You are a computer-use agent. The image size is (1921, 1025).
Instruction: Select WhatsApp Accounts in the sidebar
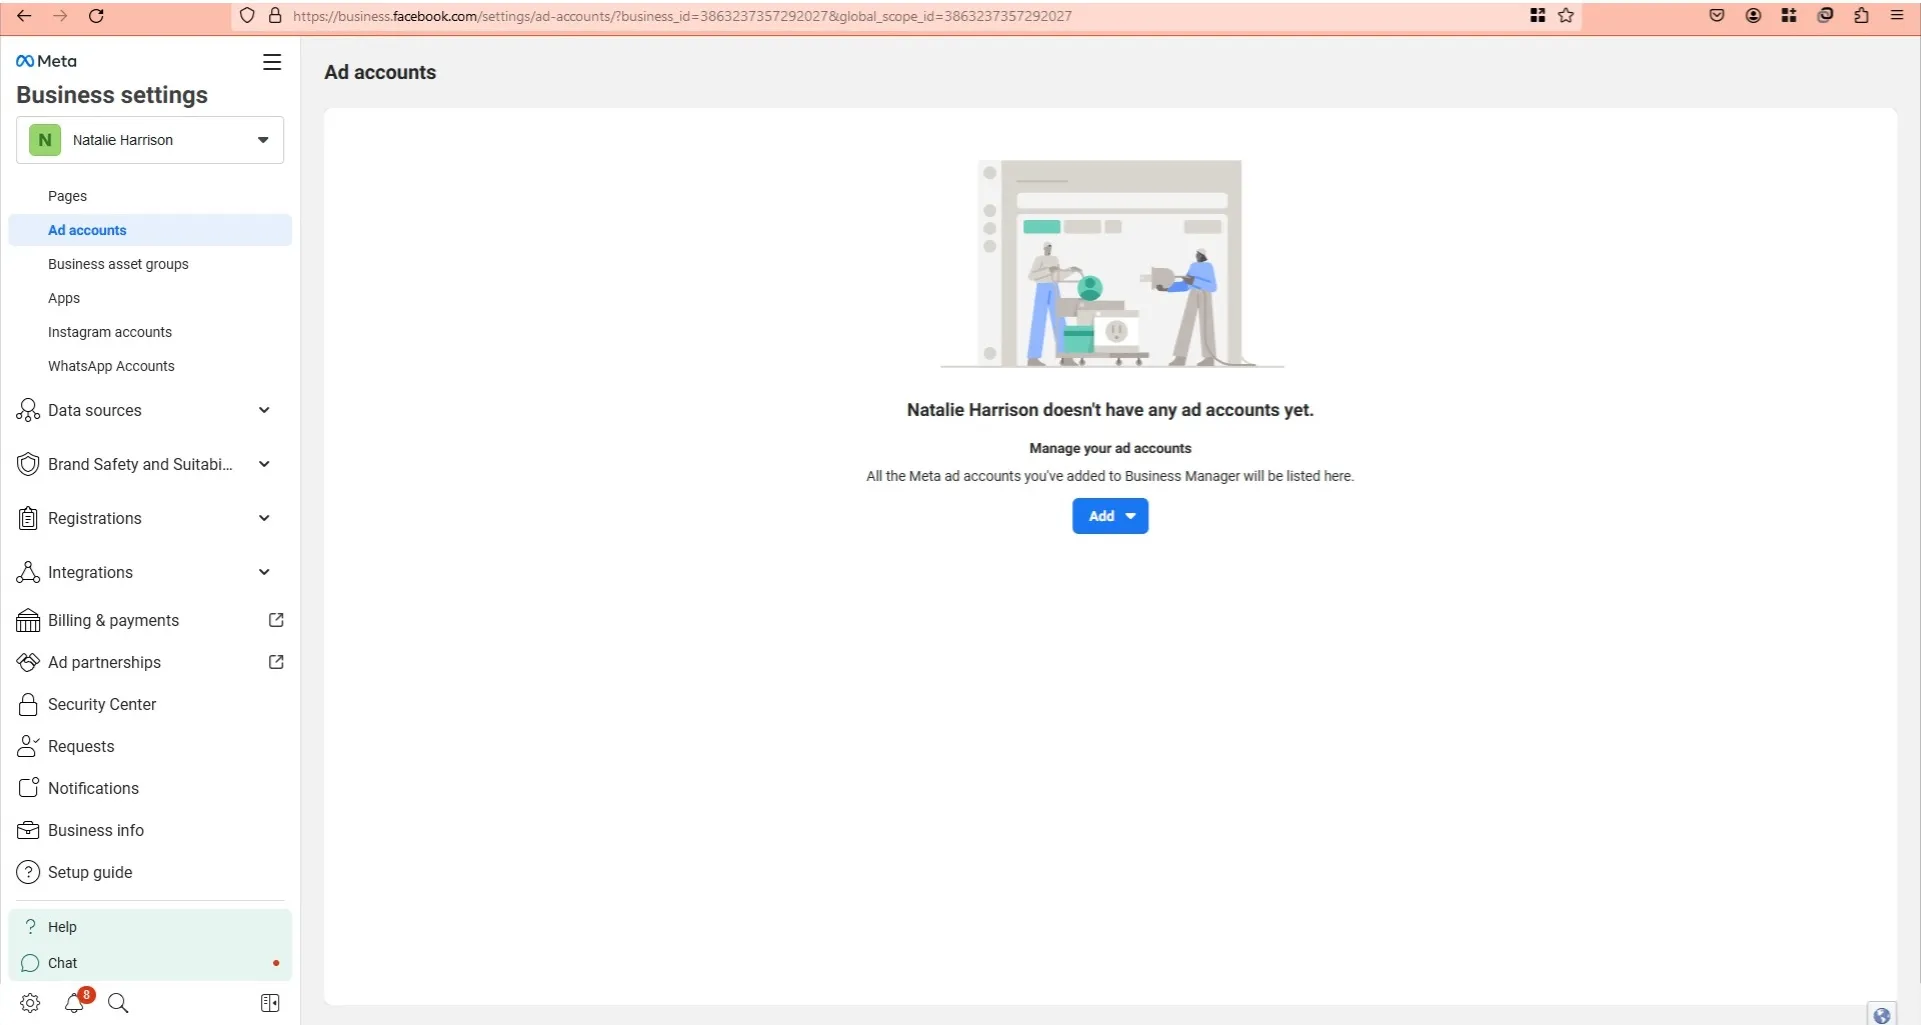tap(111, 365)
